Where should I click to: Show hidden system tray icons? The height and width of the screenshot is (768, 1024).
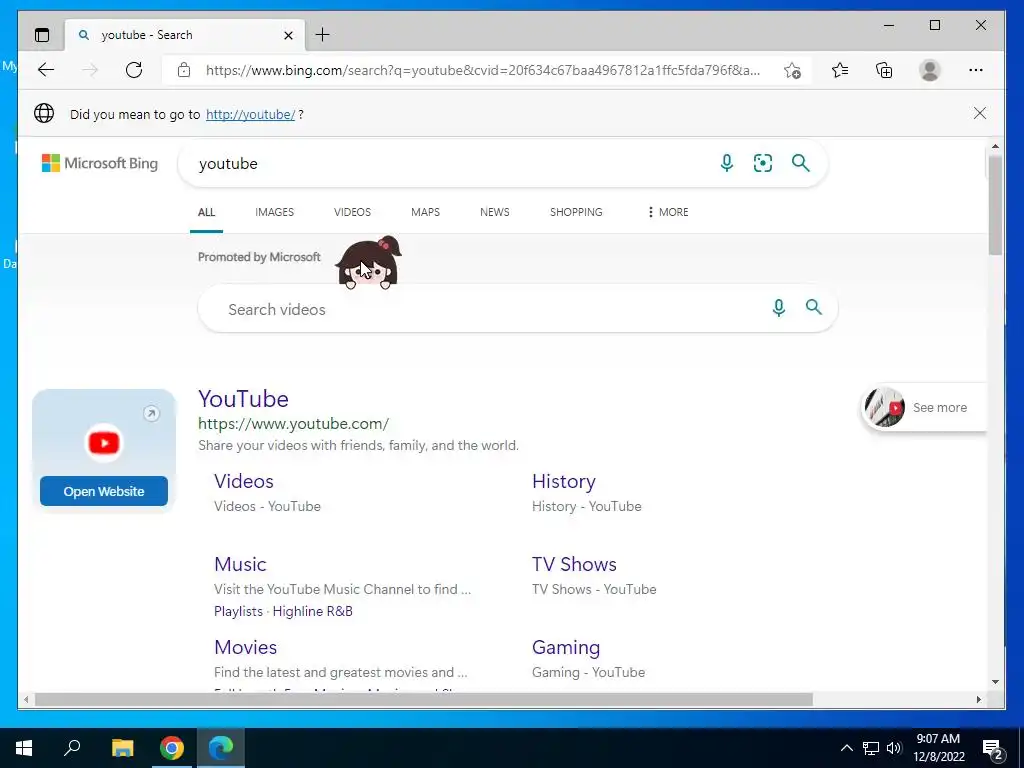click(x=846, y=748)
